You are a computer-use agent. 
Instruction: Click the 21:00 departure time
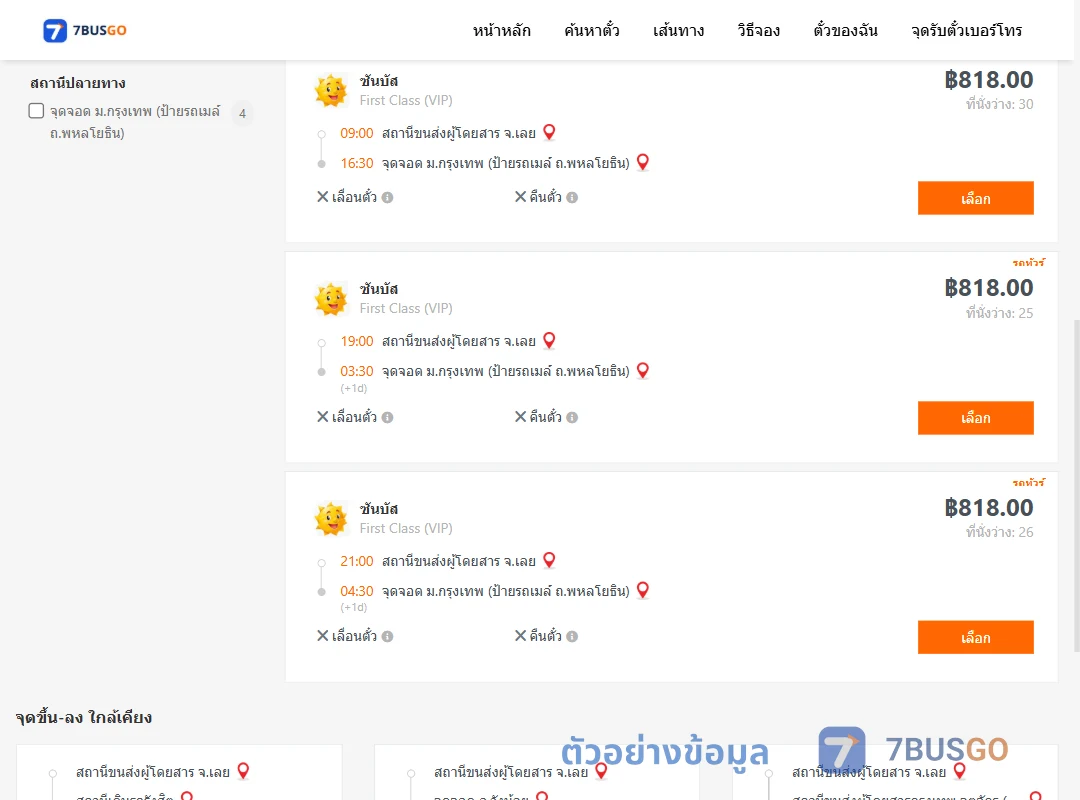[357, 561]
